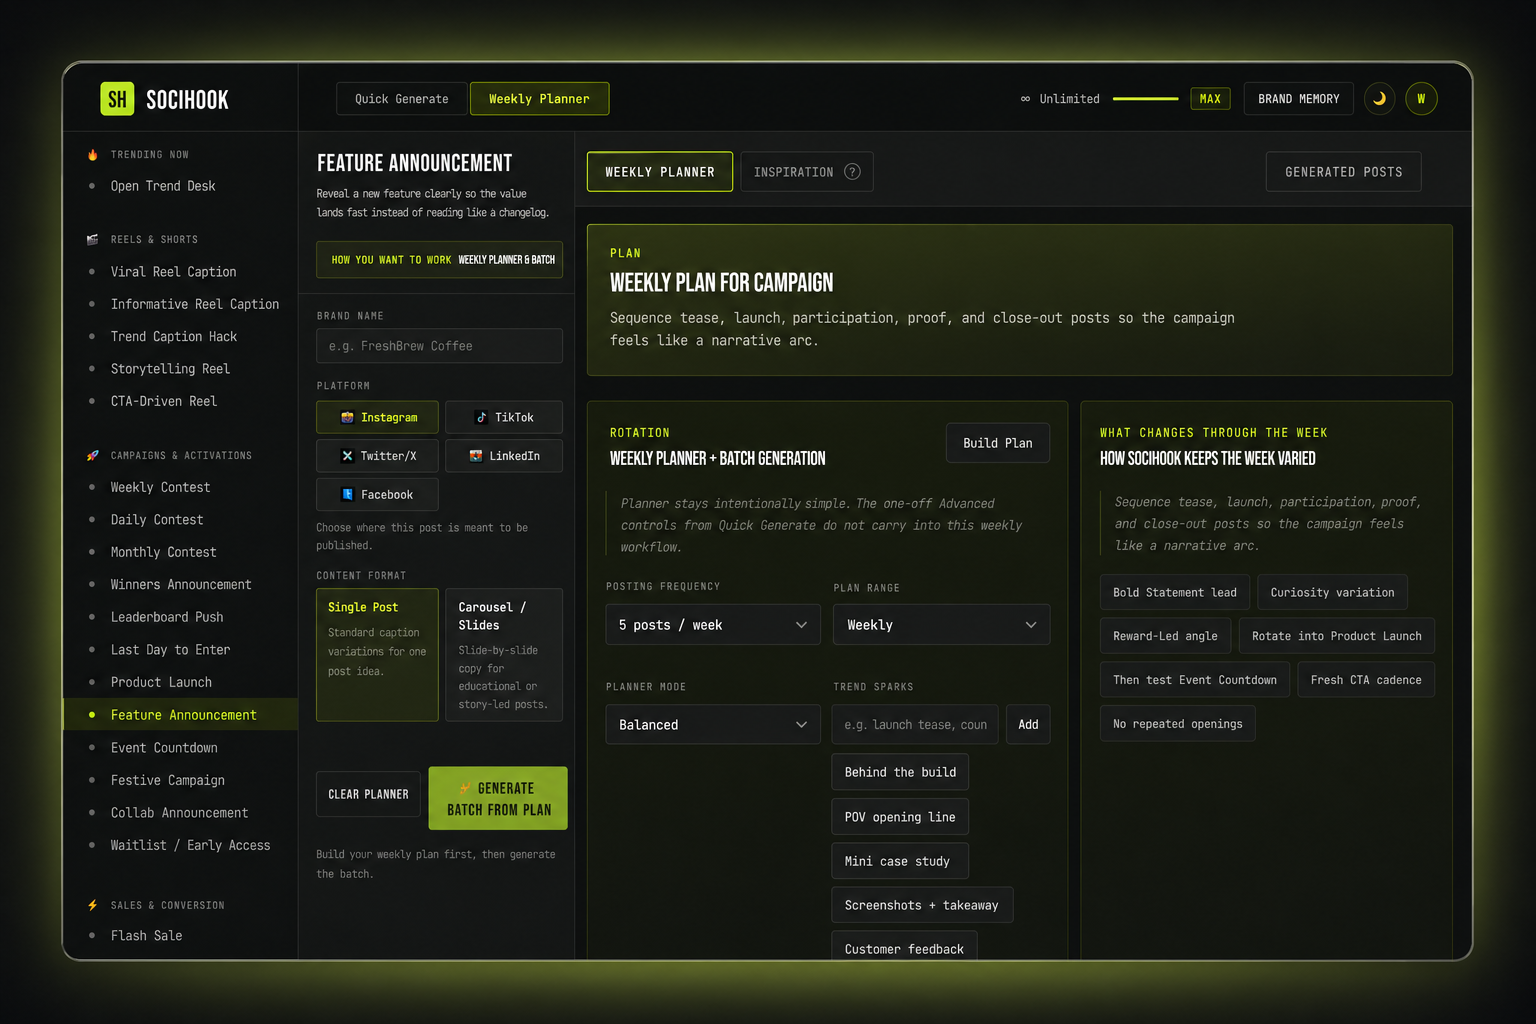Screen dimensions: 1536x1024
Task: Click the SH Socihook logo icon
Action: click(117, 99)
